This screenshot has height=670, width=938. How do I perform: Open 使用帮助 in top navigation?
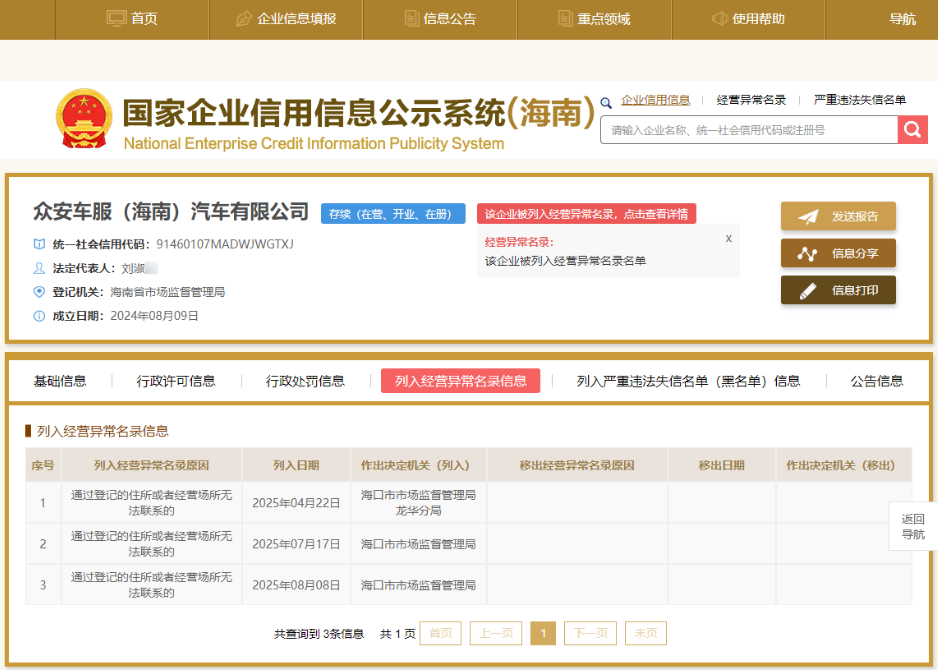tap(747, 19)
